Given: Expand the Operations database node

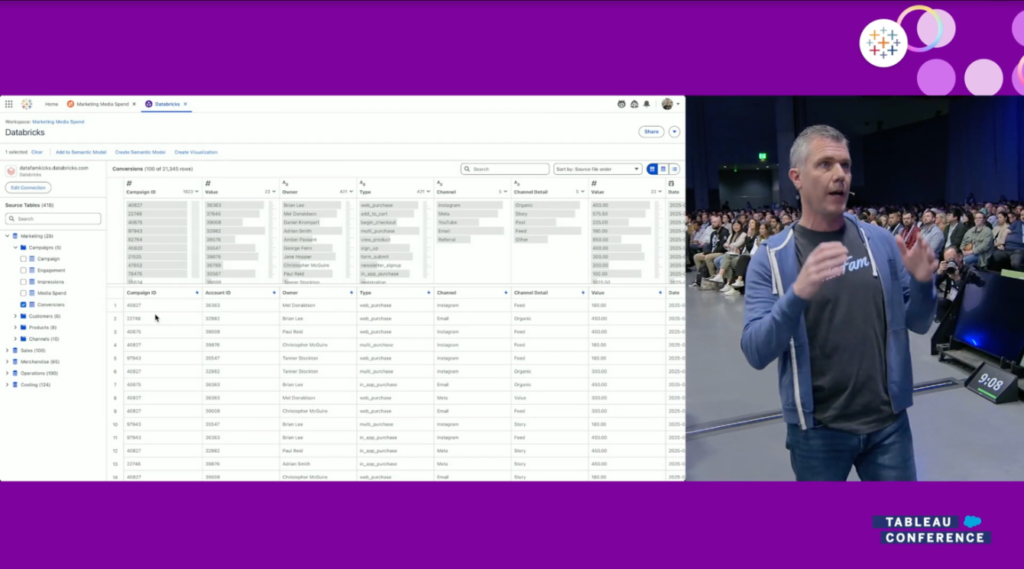Looking at the screenshot, I should [7, 373].
